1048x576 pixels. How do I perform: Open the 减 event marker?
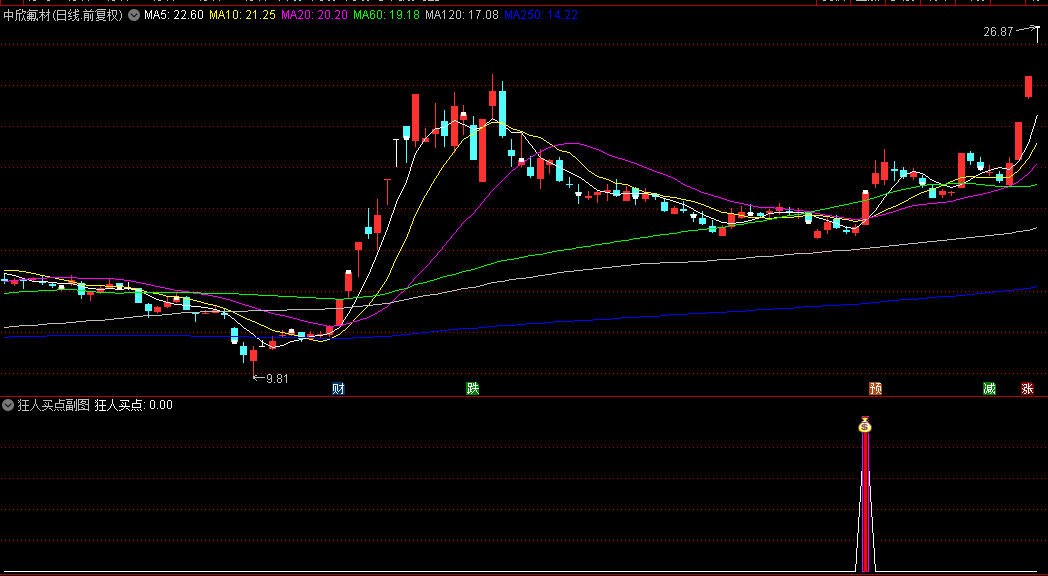tap(989, 389)
